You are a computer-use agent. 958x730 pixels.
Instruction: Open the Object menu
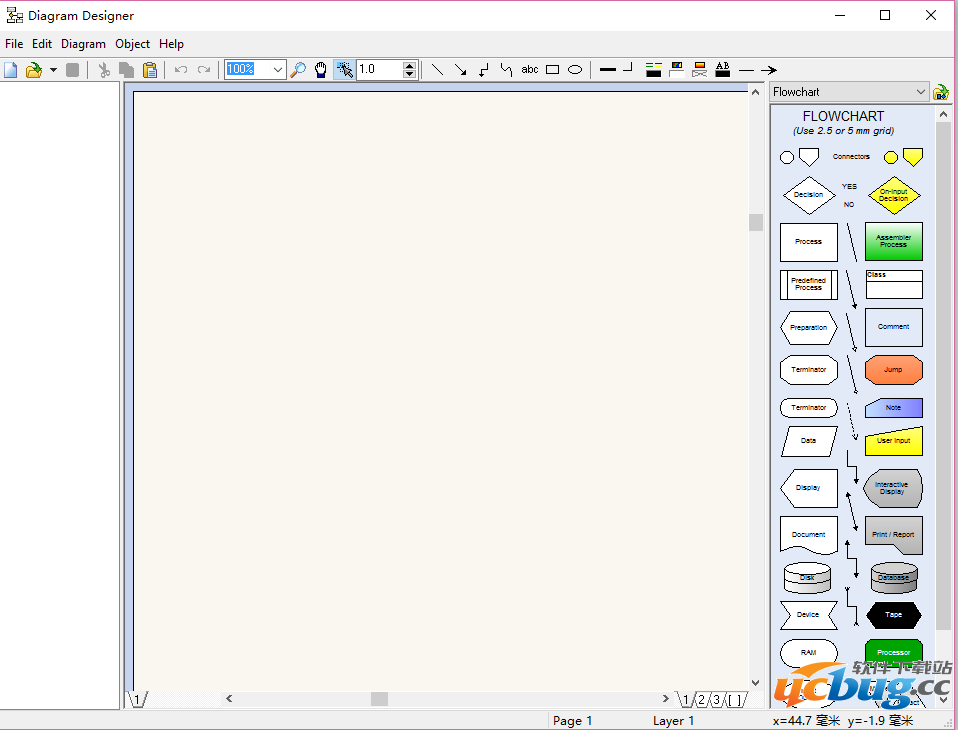(x=132, y=44)
